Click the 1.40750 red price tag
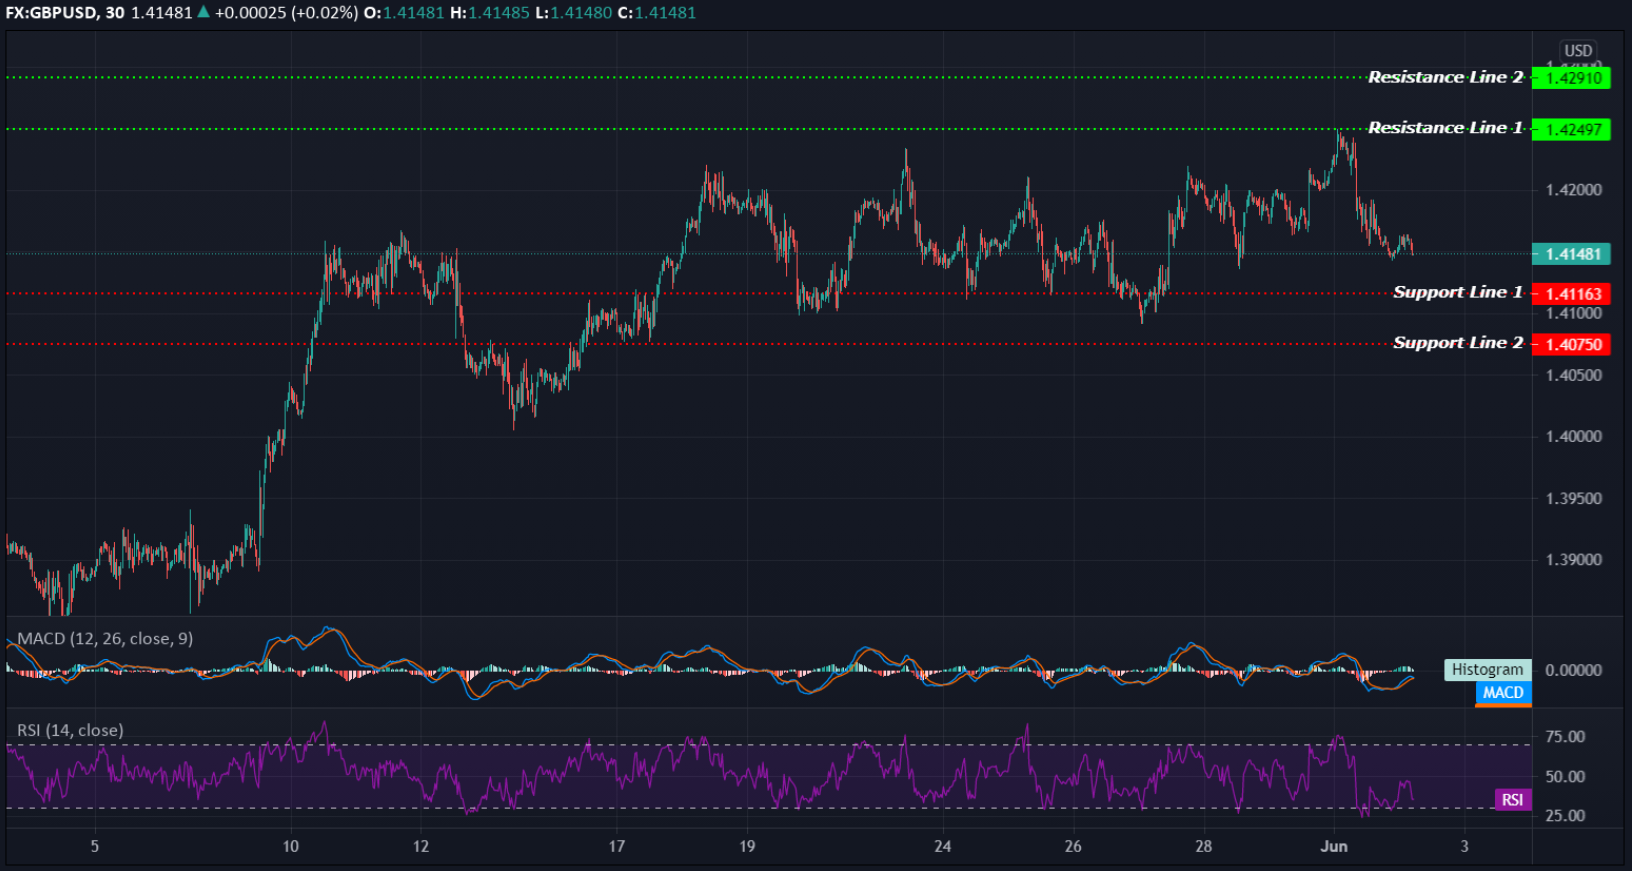 (x=1572, y=344)
